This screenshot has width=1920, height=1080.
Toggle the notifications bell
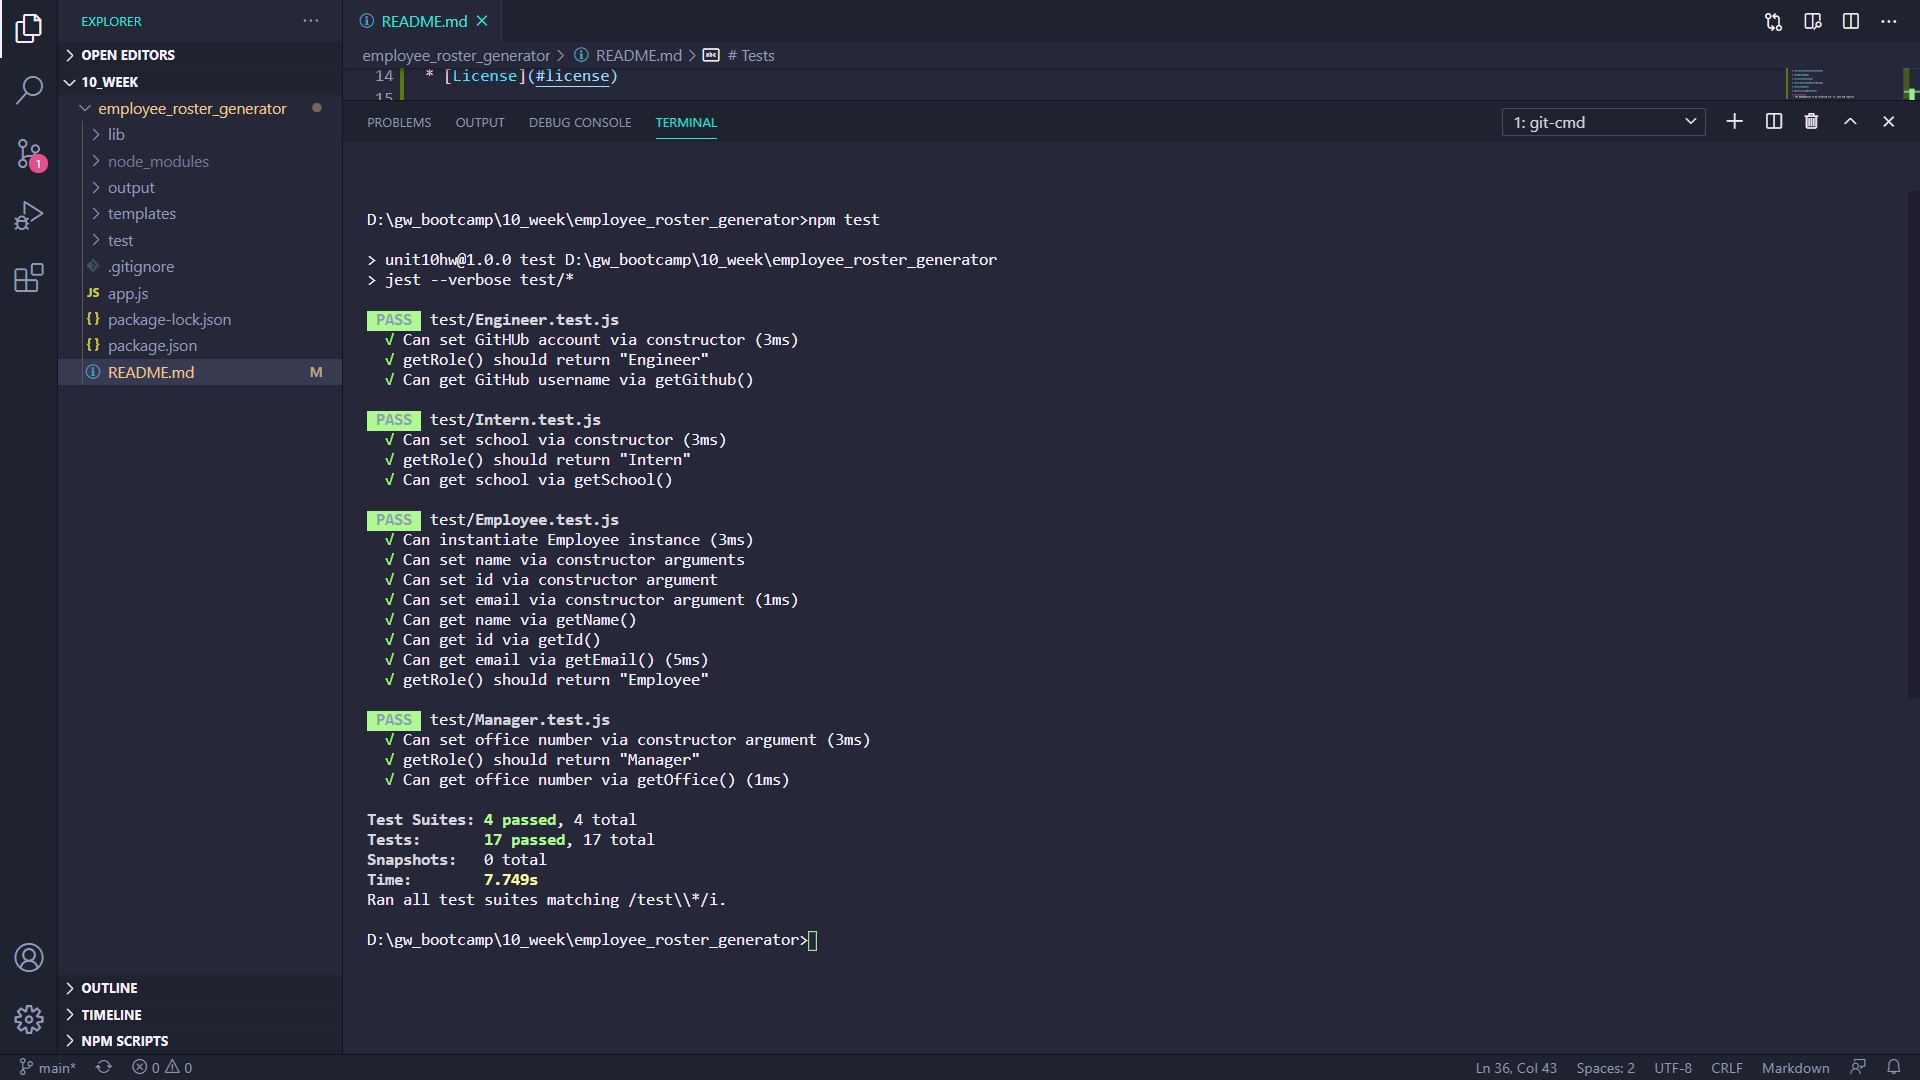point(1895,1067)
